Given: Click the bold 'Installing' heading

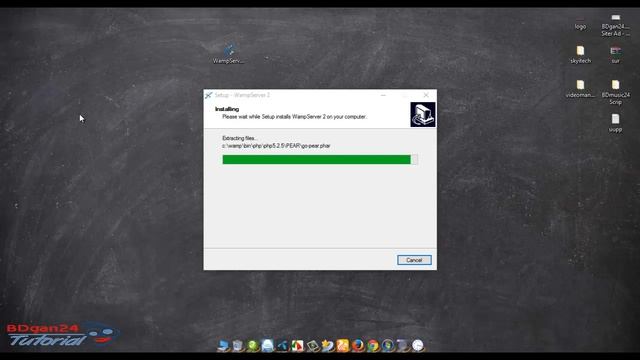Looking at the screenshot, I should tap(227, 109).
